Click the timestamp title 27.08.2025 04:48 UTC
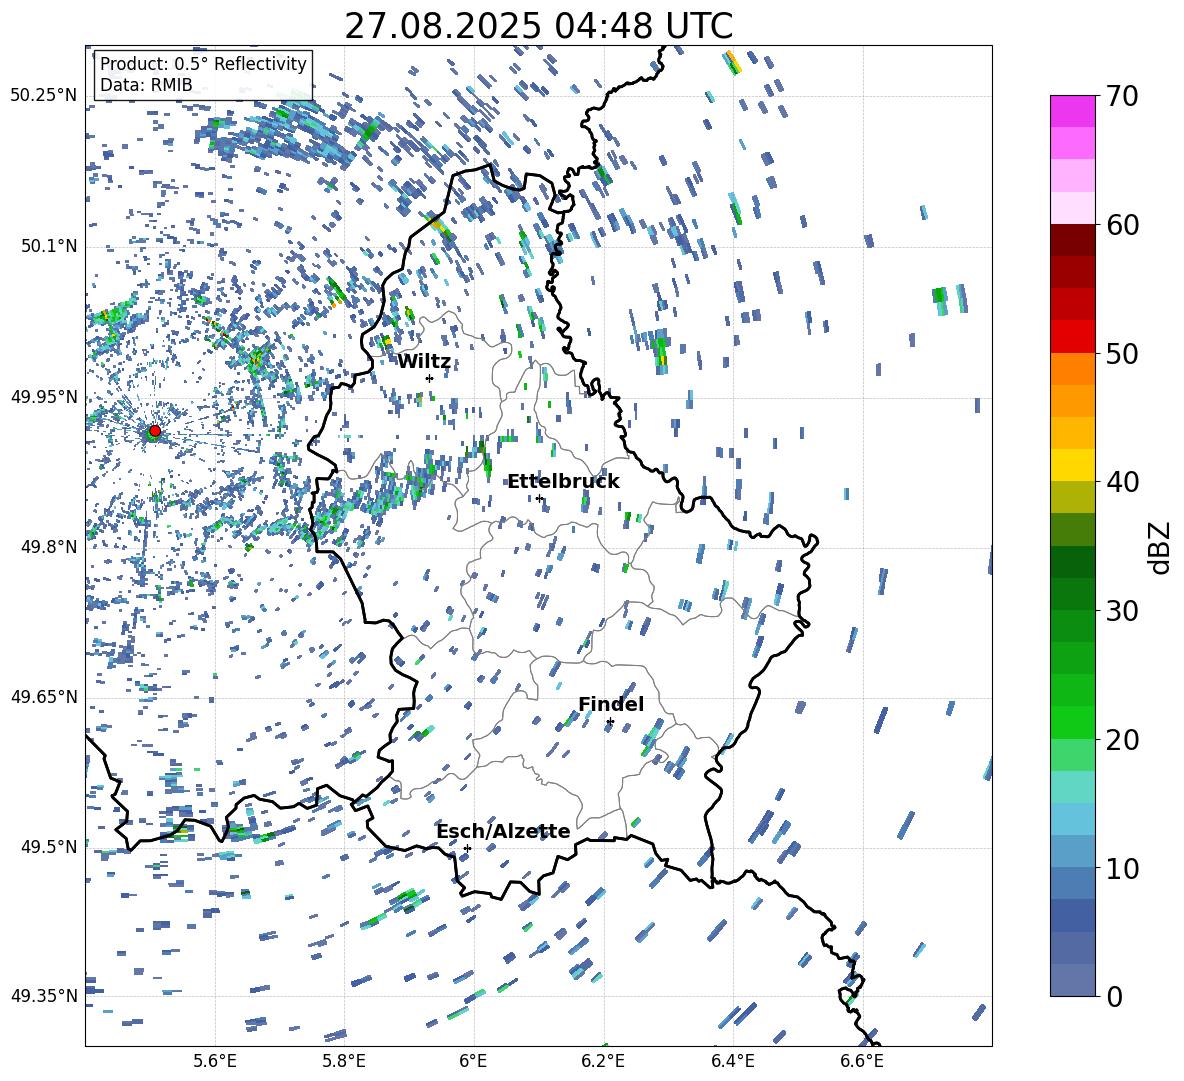Viewport: 1184px width, 1081px height. (x=538, y=26)
